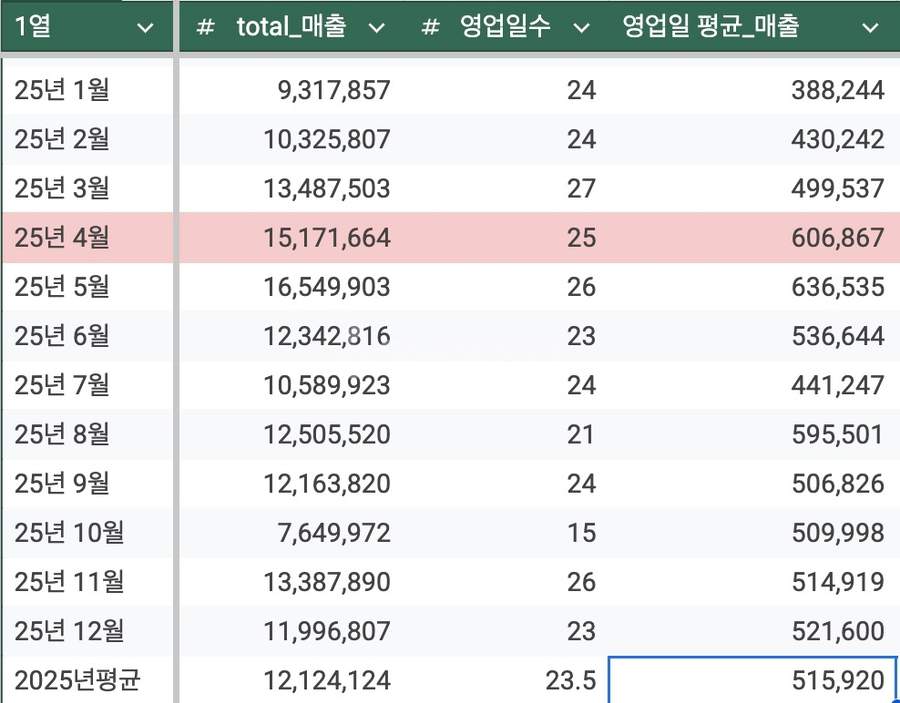The image size is (900, 703).
Task: Select the 25년 1월 row label
Action: pos(62,90)
